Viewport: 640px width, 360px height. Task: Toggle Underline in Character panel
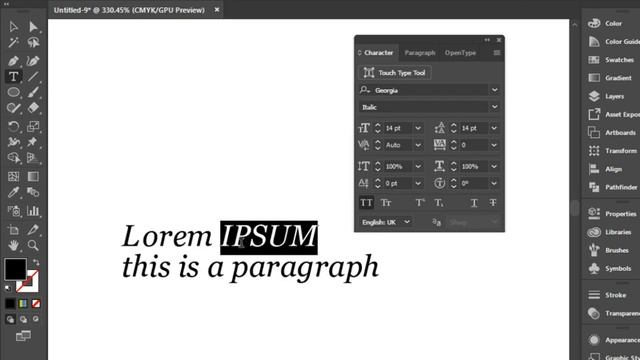pos(474,203)
